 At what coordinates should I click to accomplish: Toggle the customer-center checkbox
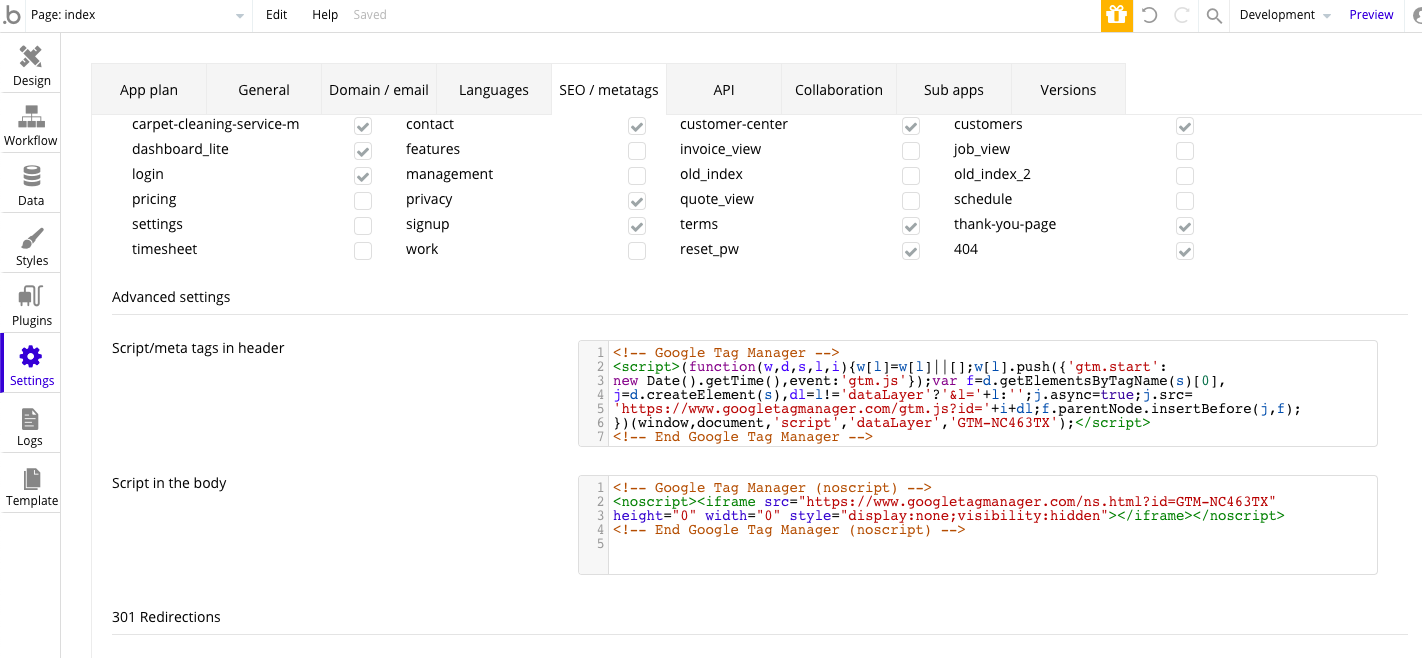911,126
